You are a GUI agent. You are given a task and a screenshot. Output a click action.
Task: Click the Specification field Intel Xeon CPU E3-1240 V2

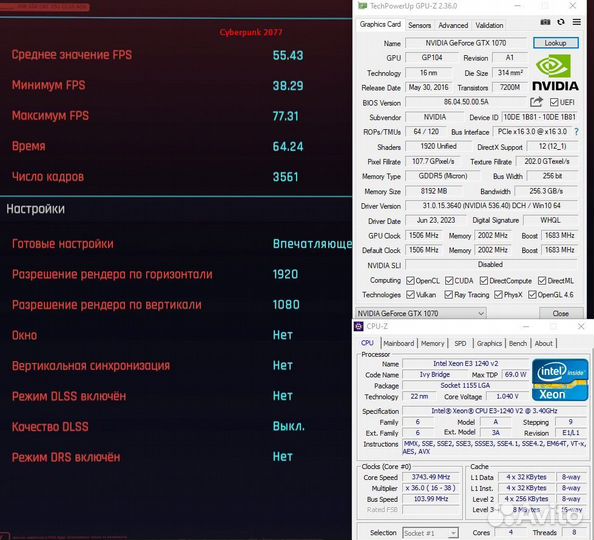click(x=494, y=411)
